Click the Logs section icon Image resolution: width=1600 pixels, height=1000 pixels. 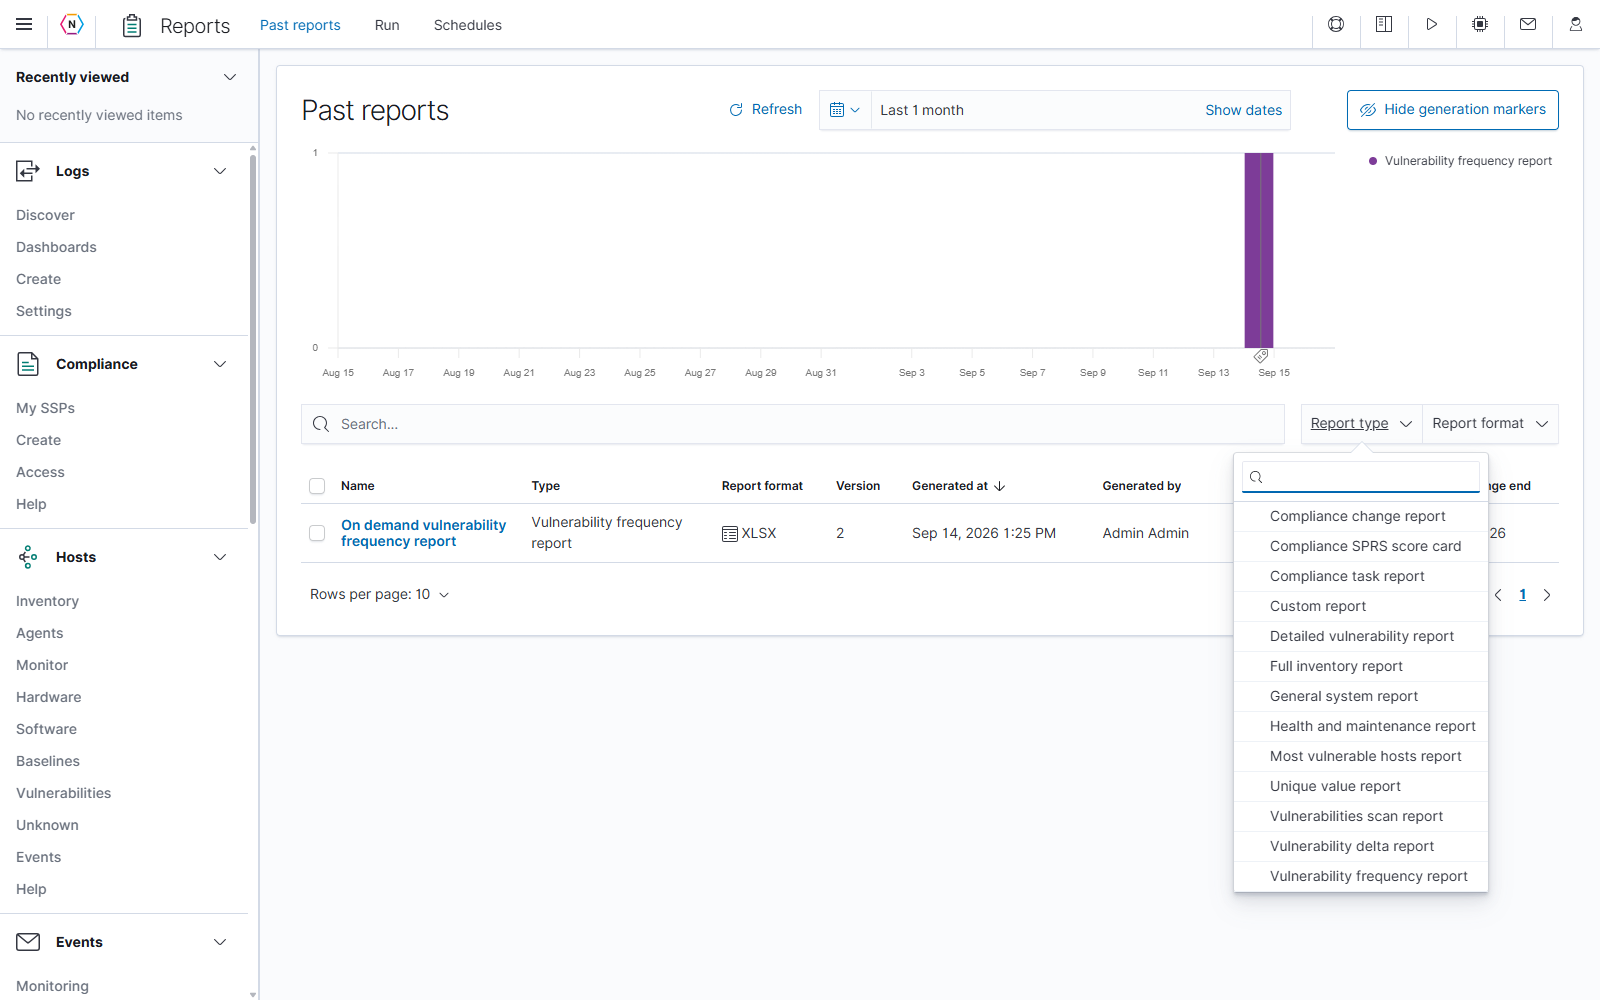[x=28, y=171]
